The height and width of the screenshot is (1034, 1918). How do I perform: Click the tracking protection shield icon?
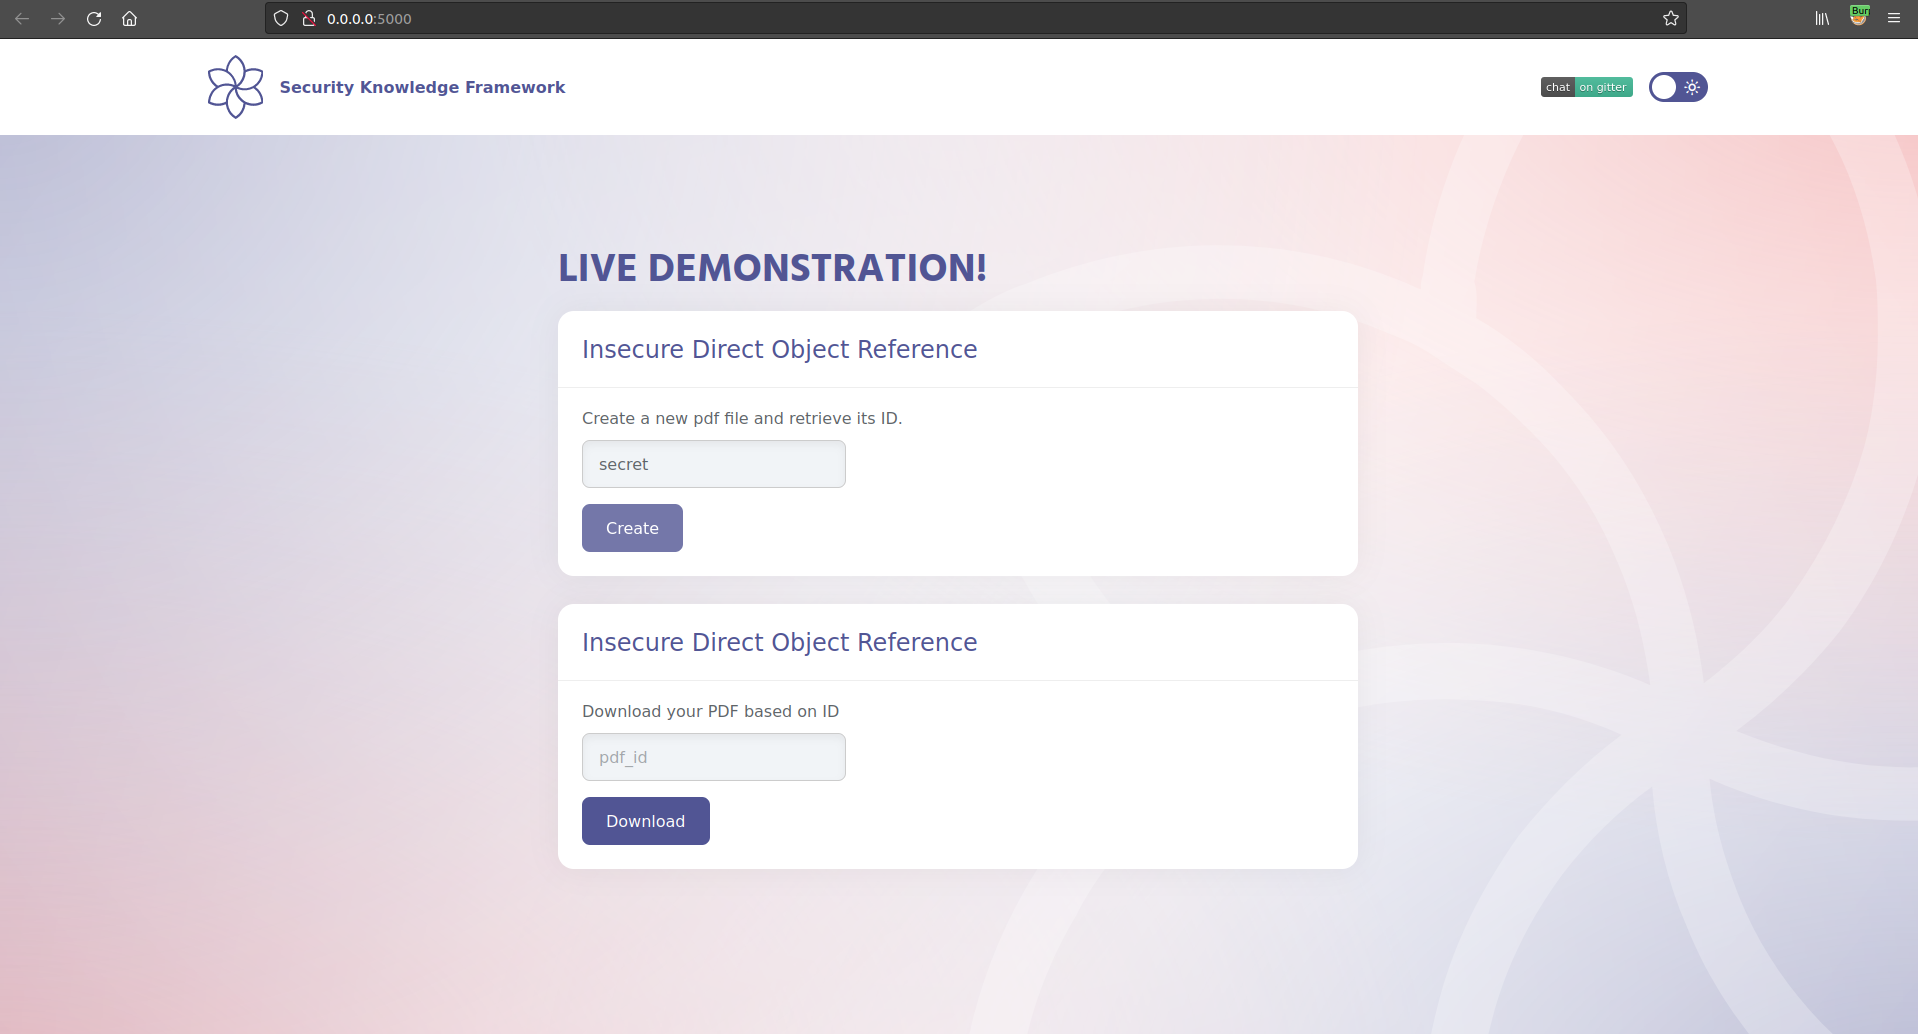tap(281, 19)
